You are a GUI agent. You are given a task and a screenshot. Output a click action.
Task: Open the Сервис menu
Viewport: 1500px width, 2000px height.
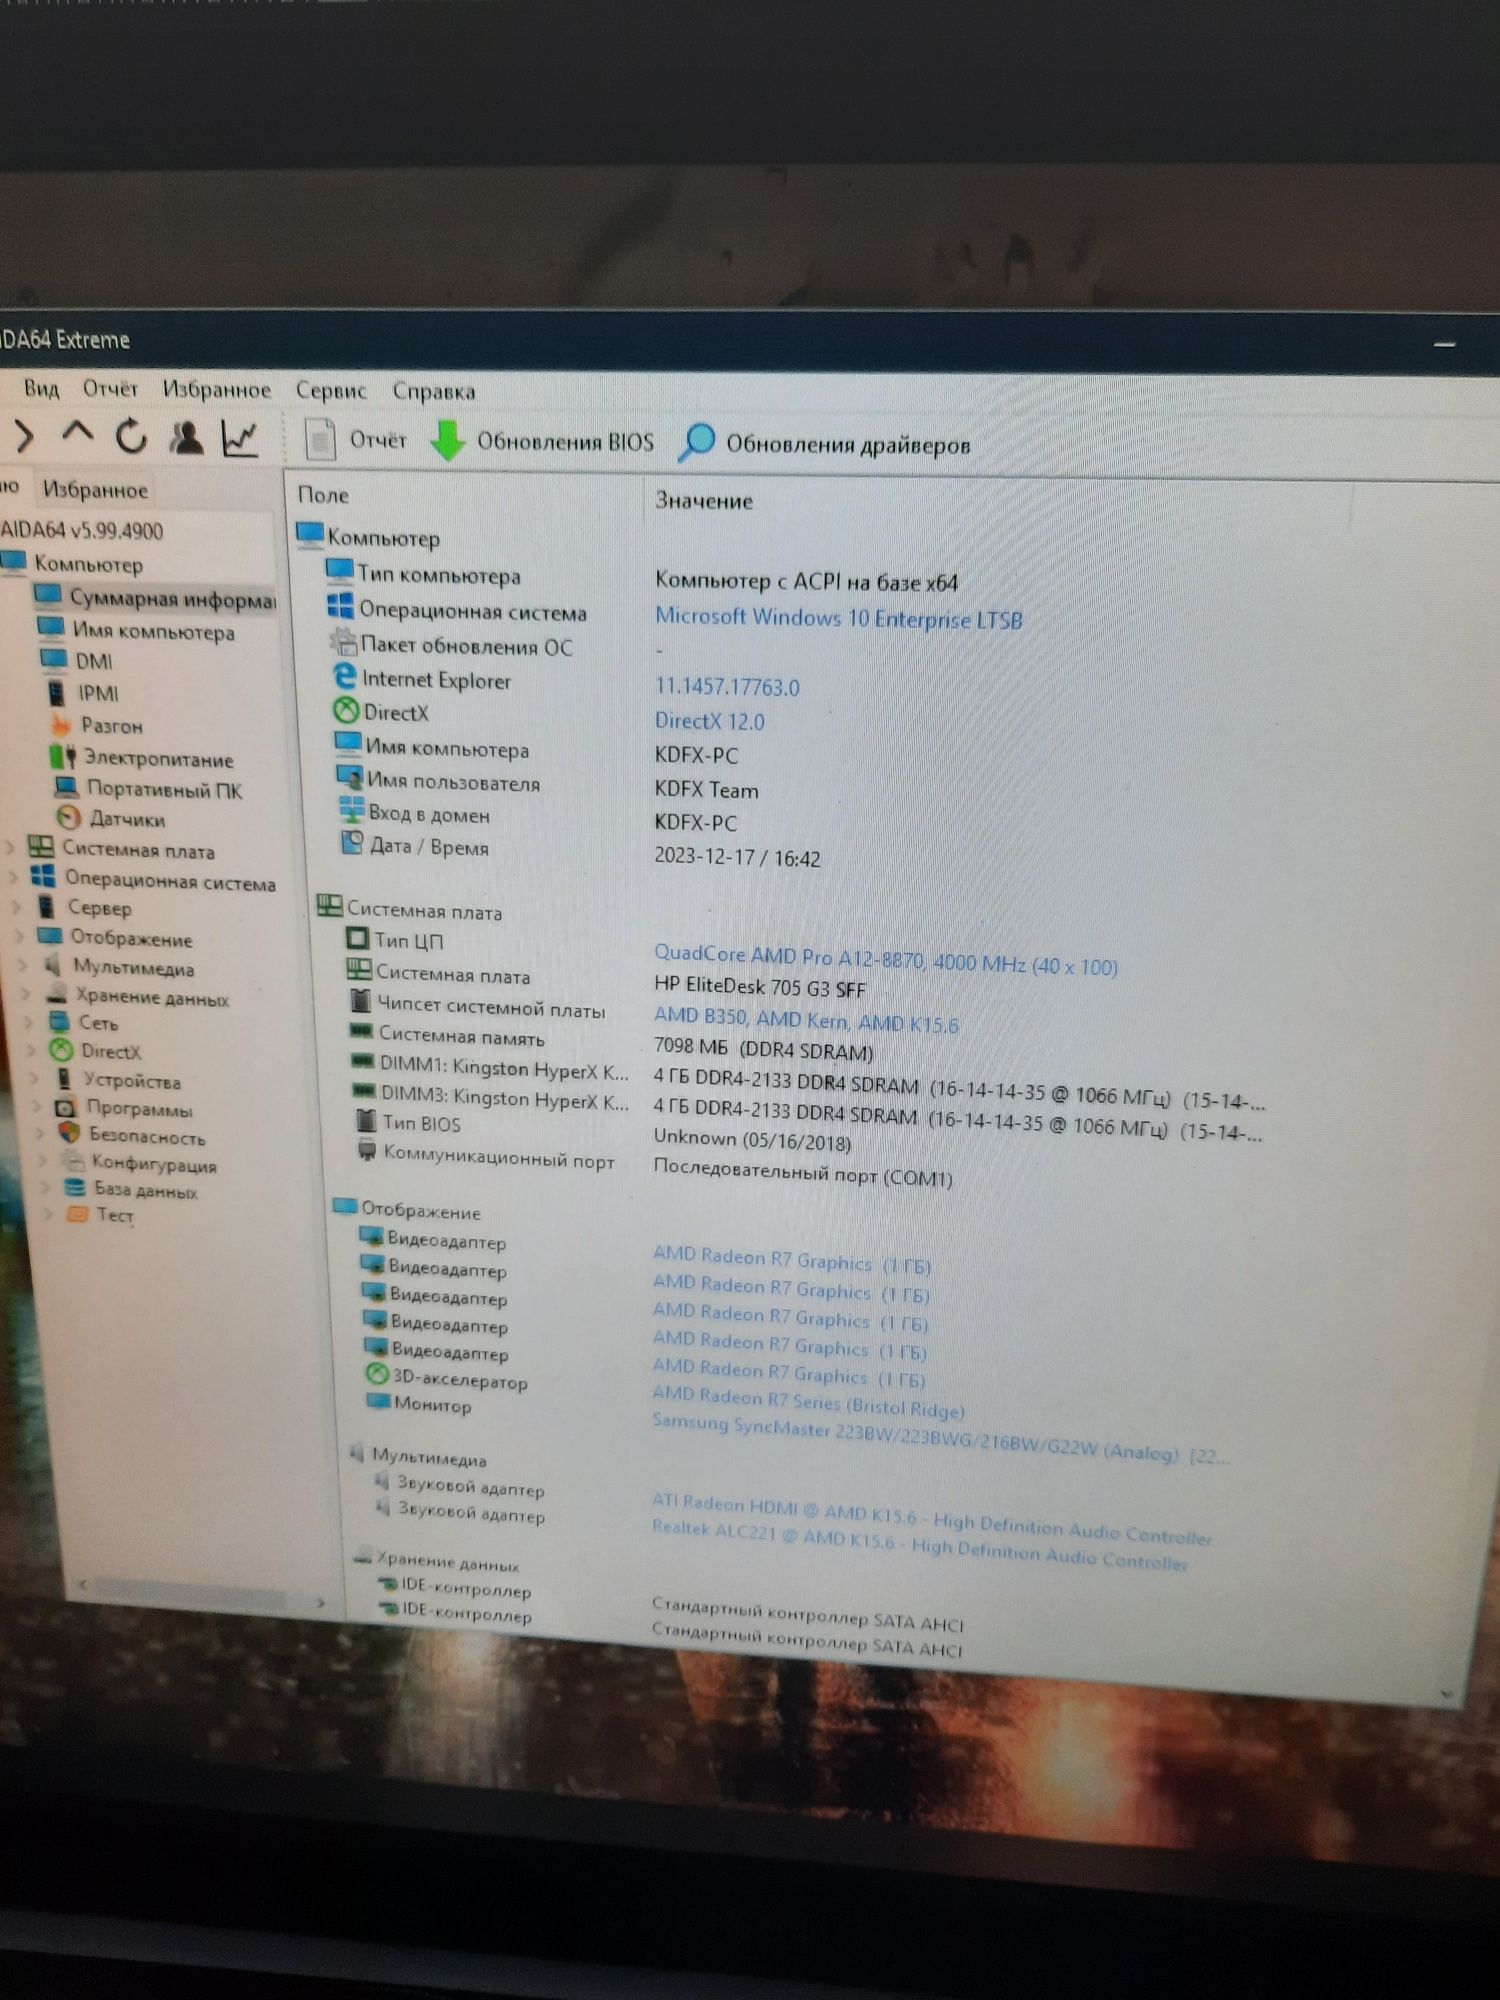331,390
